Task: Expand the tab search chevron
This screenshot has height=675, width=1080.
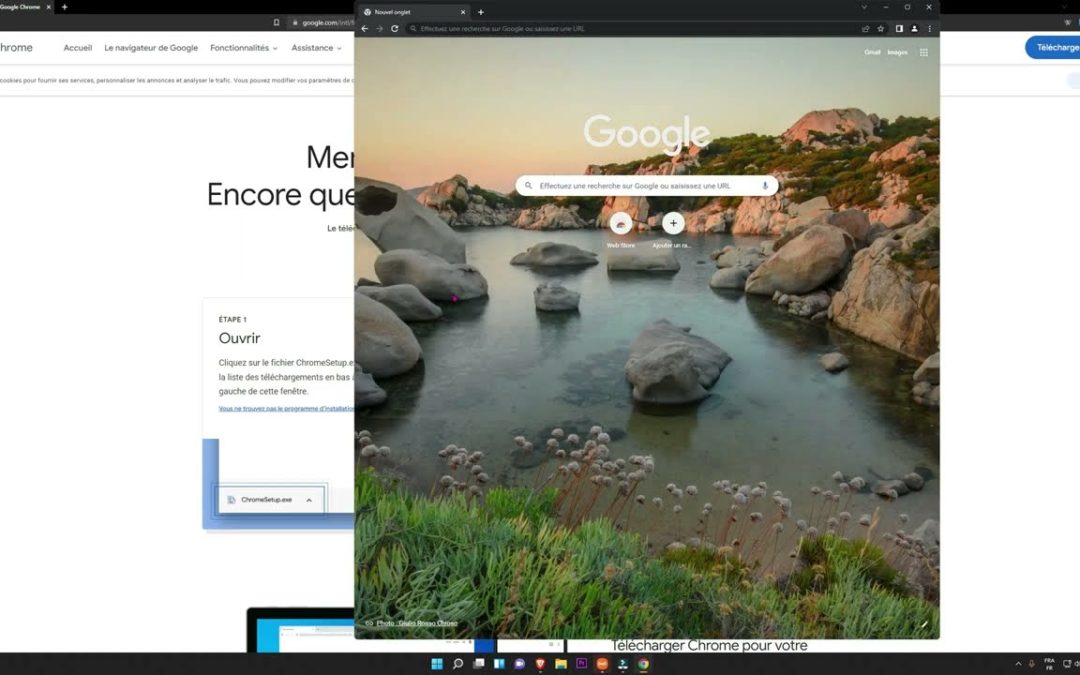Action: tap(864, 7)
